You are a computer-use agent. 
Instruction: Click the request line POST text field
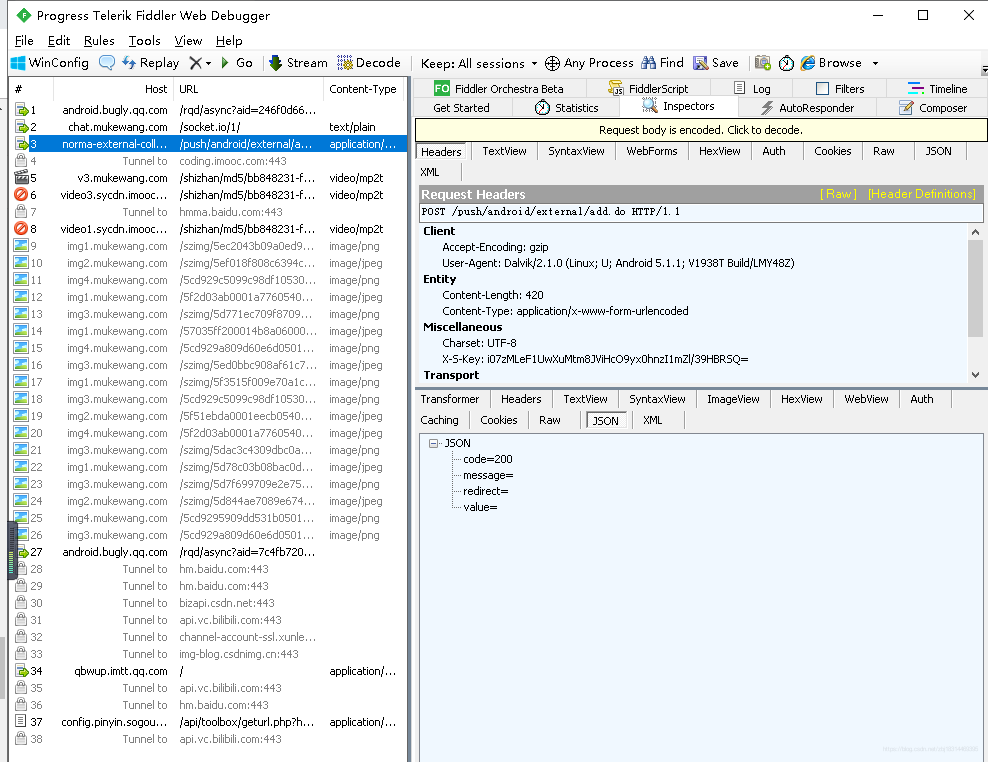[701, 212]
